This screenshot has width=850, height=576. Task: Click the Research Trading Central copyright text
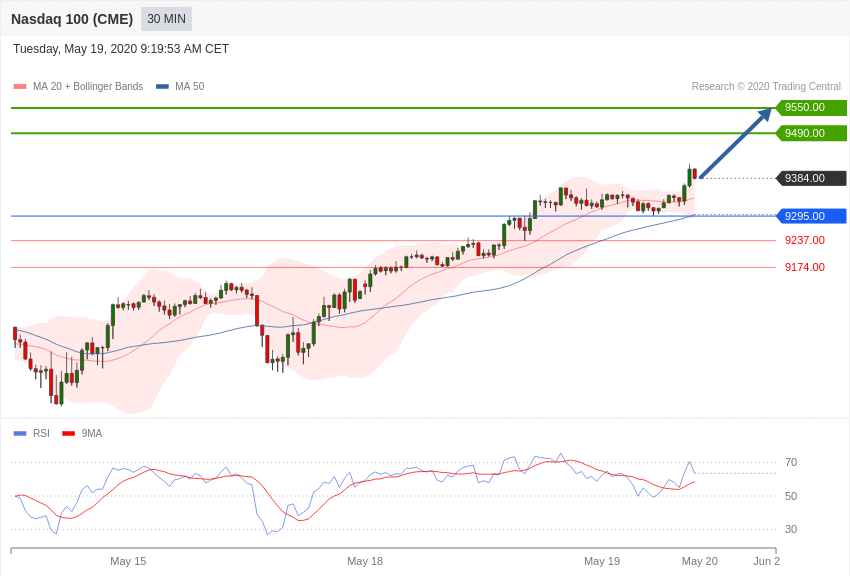(766, 87)
